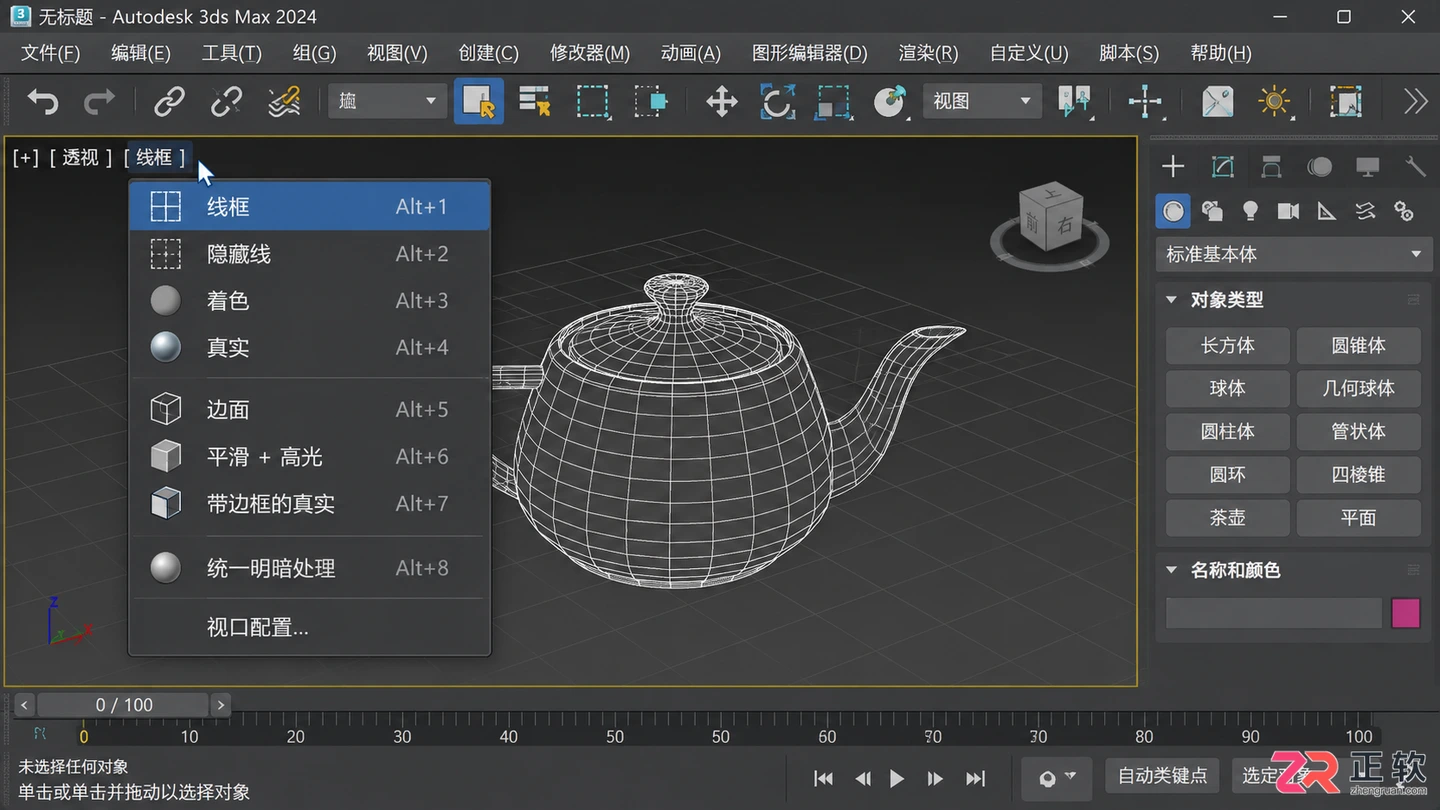1440x810 pixels.
Task: Open 视口配置... menu entry
Action: click(x=310, y=628)
